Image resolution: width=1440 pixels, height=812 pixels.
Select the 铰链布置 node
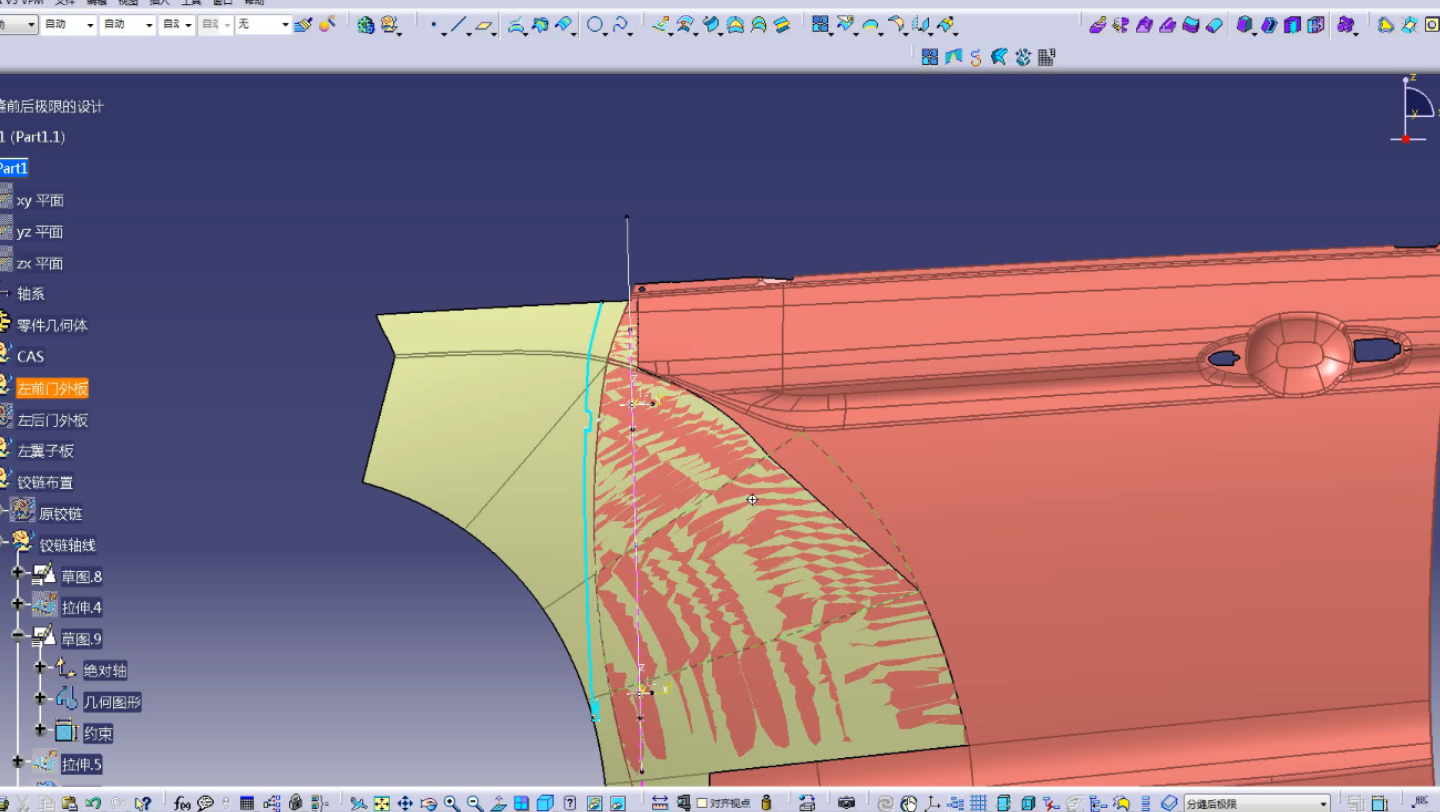(46, 483)
